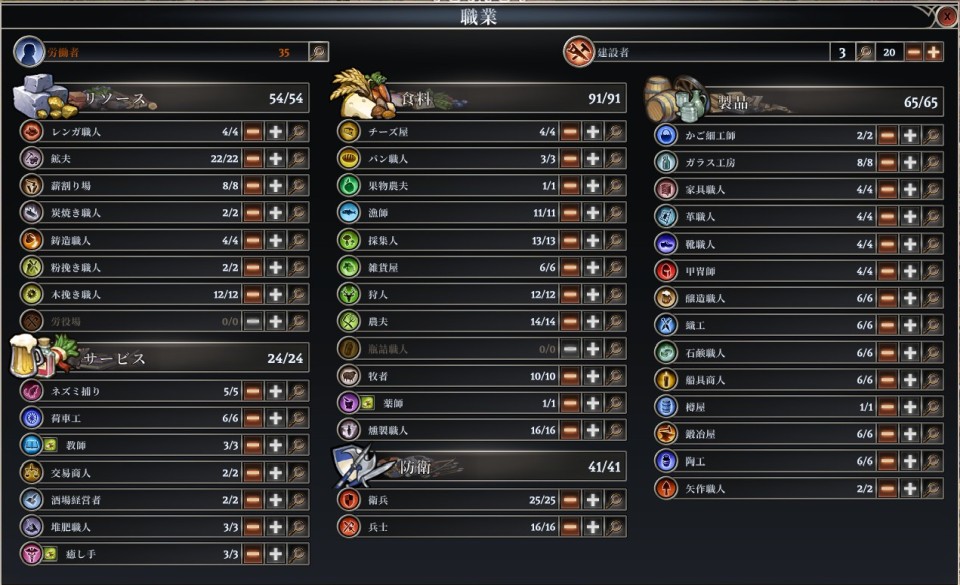Screen dimensions: 960x585
Task: Decrease workers for 農夫 with minus
Action: [570, 321]
